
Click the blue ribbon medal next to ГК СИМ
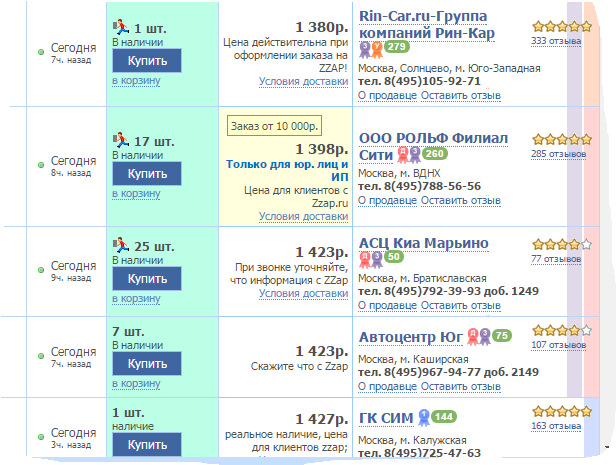point(423,417)
